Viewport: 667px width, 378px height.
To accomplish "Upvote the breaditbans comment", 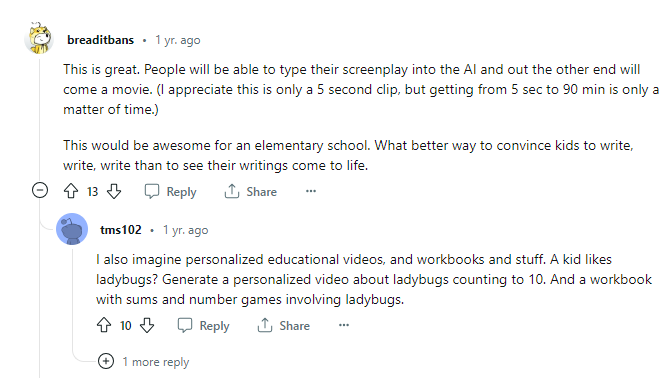I will coord(71,191).
